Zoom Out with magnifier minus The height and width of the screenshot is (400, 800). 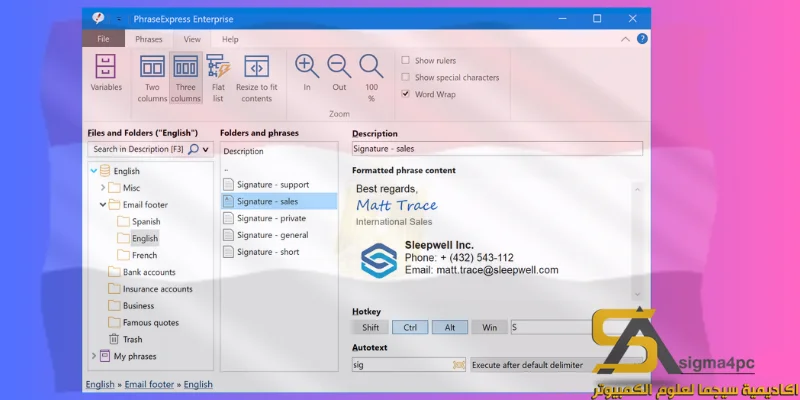coord(339,66)
